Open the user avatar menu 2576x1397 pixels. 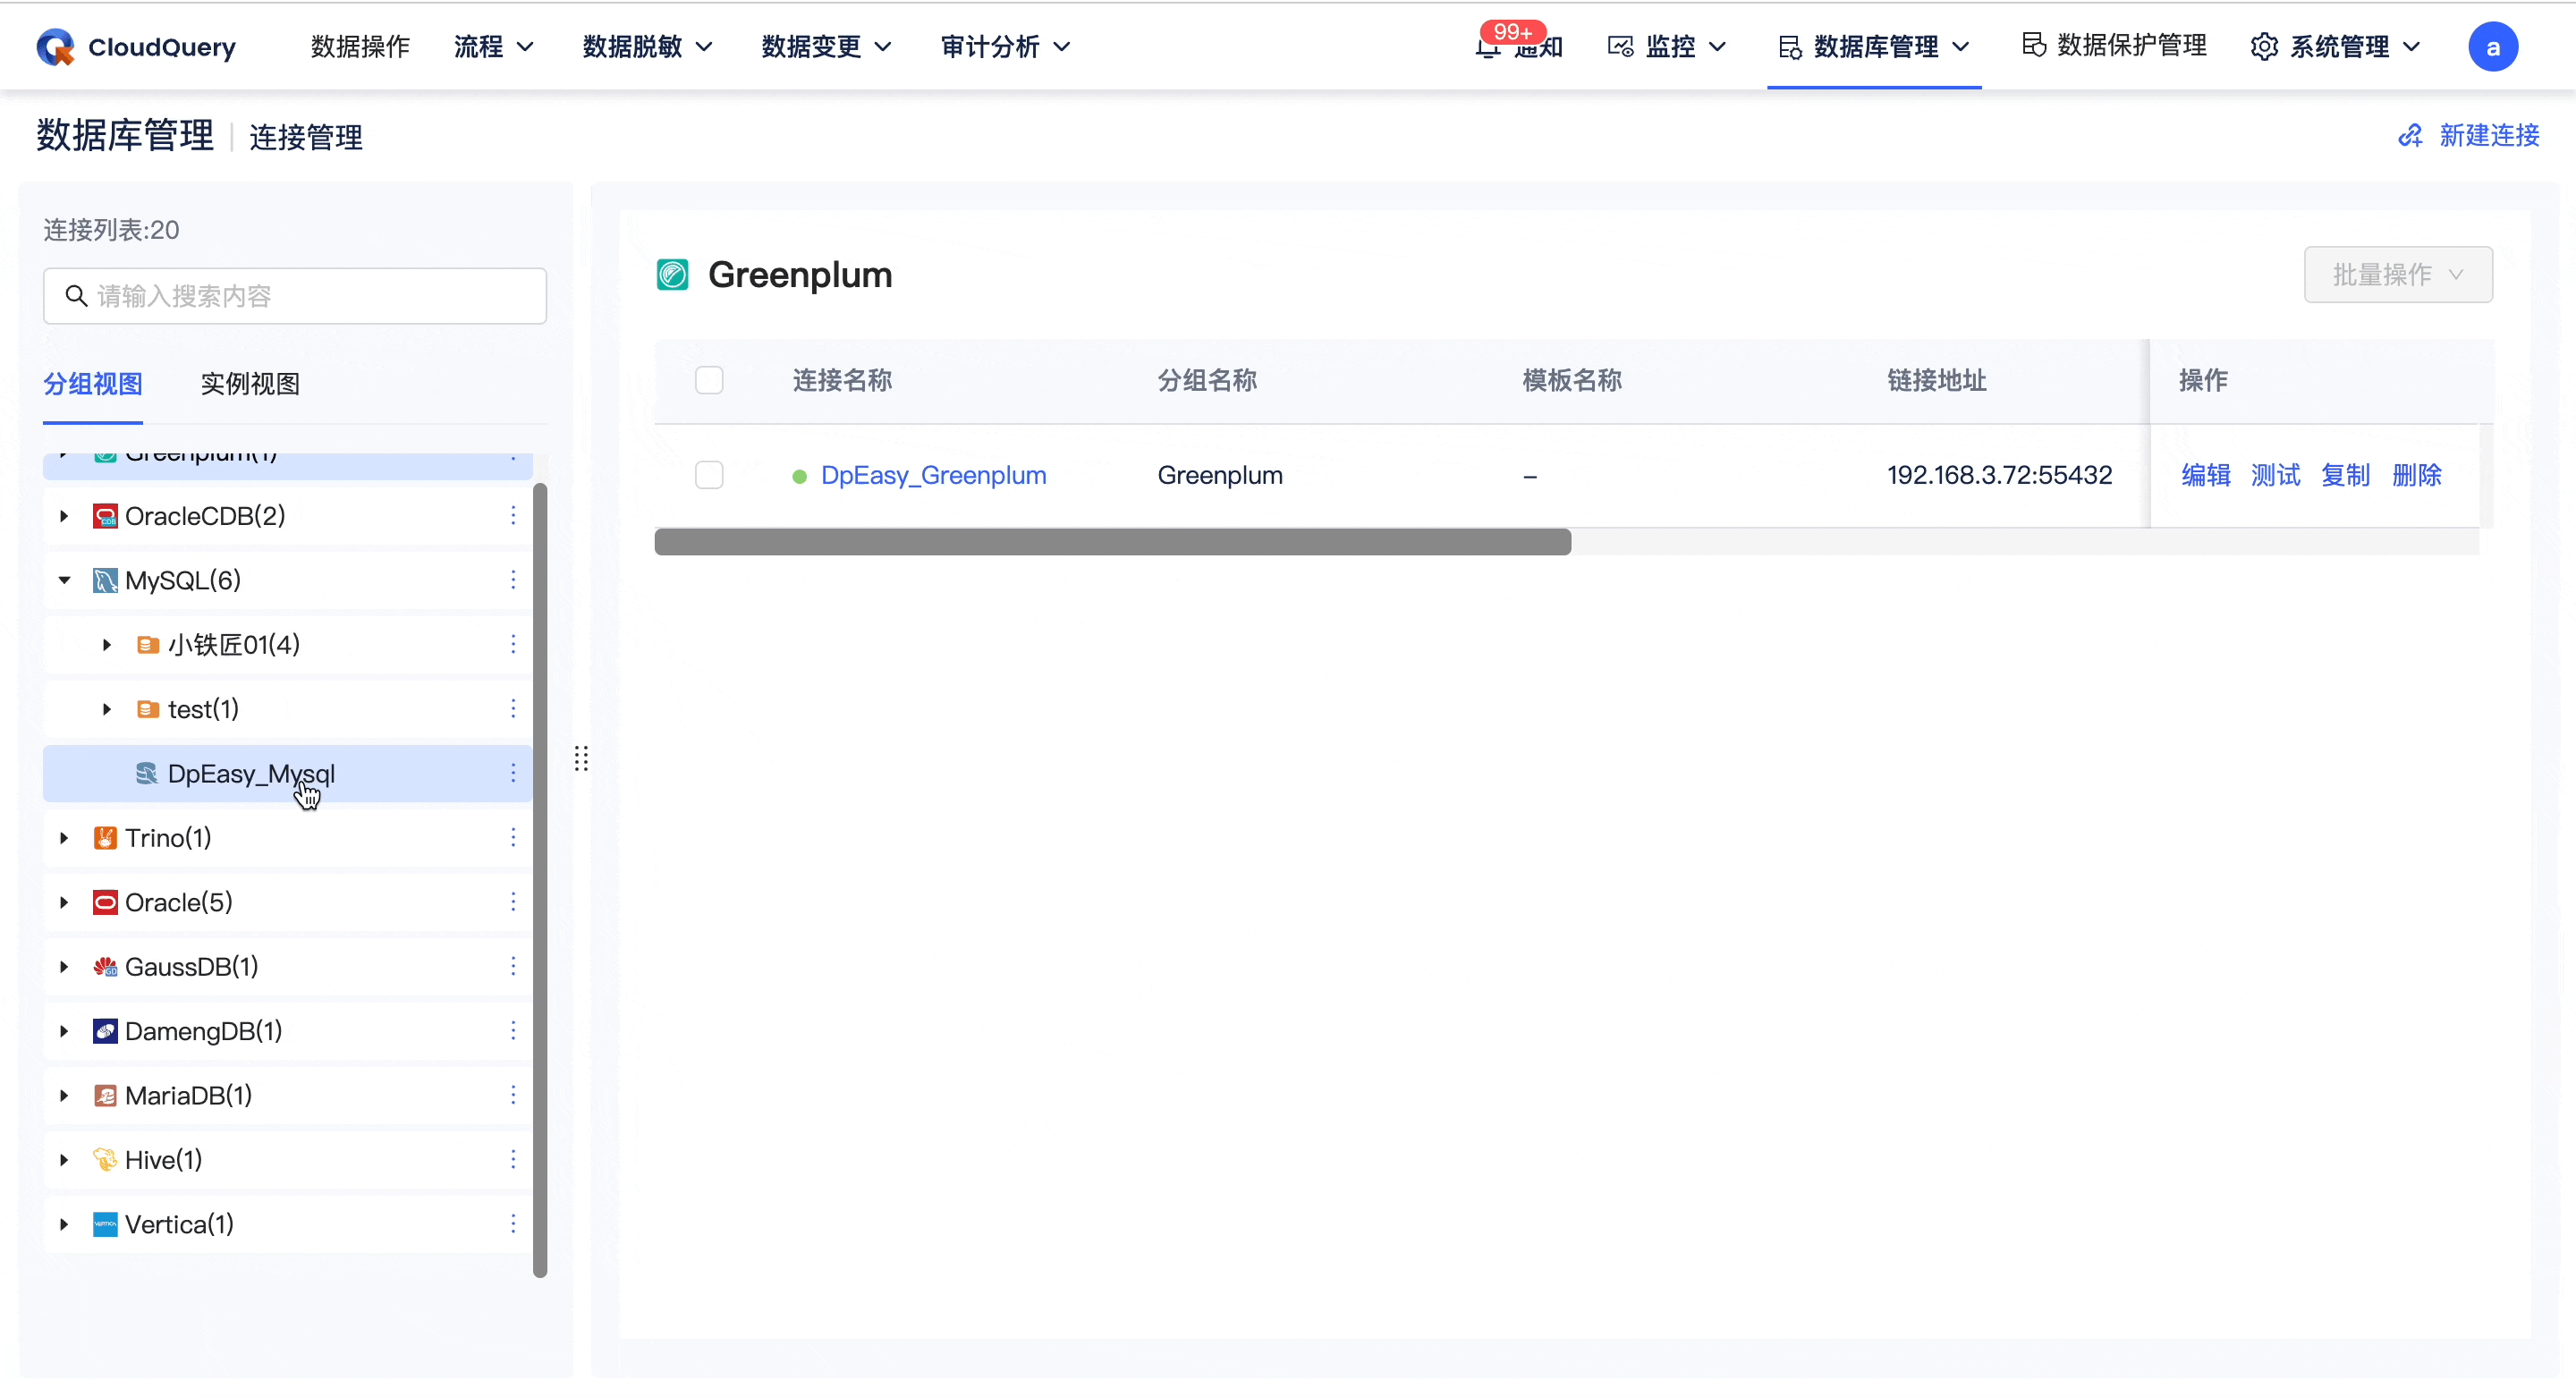(2494, 46)
